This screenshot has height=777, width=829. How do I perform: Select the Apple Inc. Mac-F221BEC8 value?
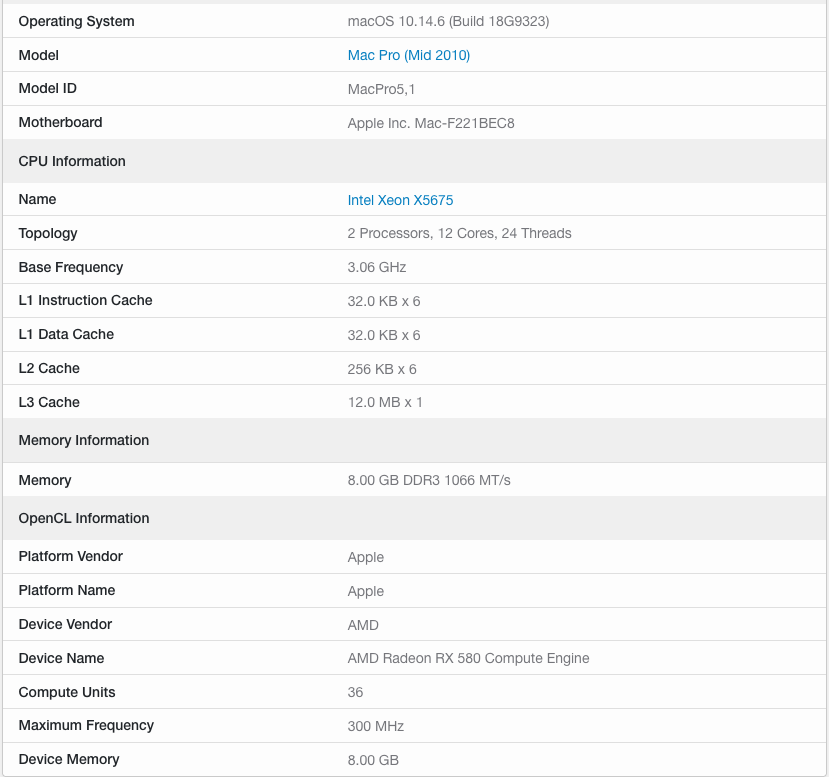431,123
